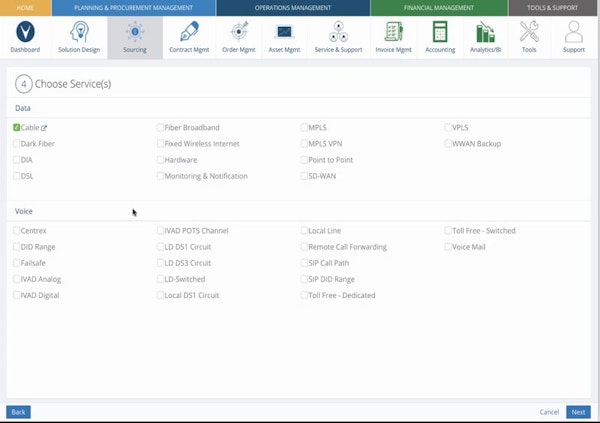
Task: Click the Data section heading
Action: (23, 108)
